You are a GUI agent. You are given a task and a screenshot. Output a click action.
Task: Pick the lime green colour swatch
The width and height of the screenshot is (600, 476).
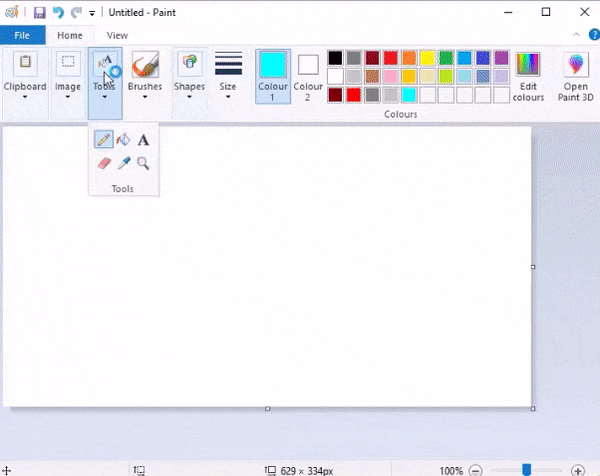446,77
